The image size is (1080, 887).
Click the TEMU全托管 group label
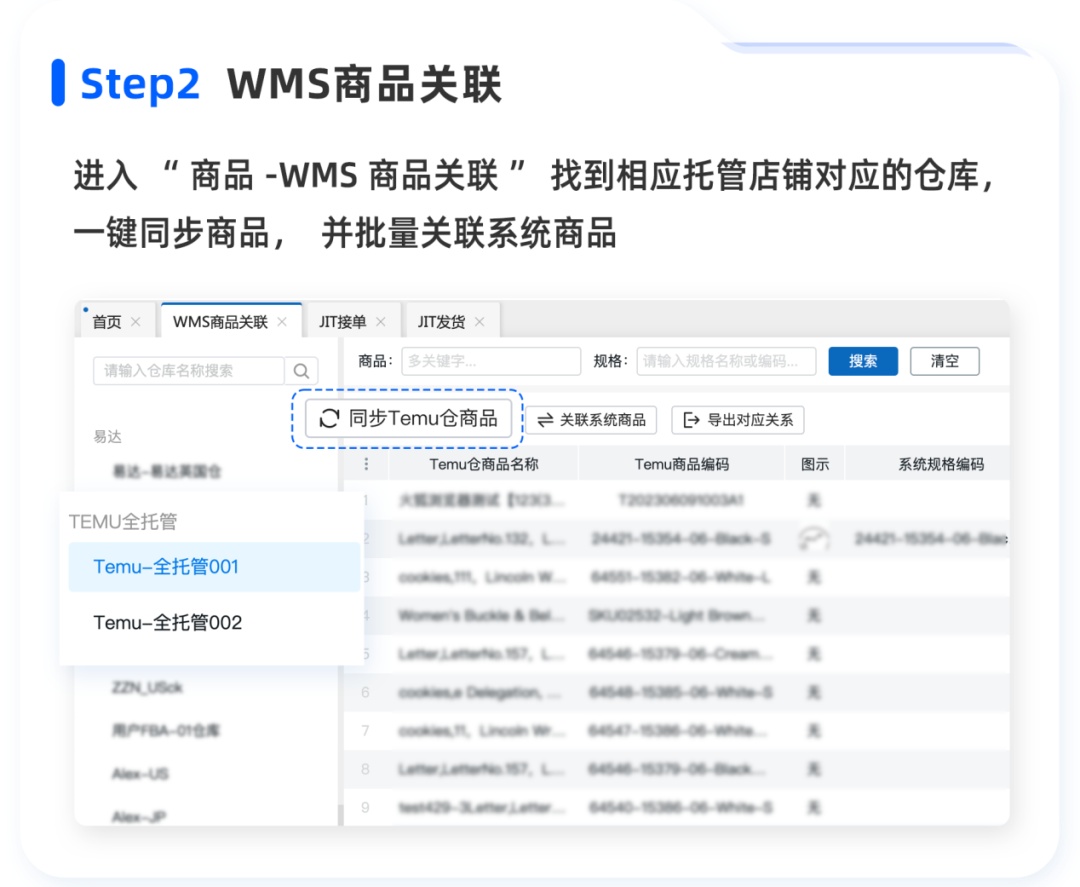pos(123,521)
